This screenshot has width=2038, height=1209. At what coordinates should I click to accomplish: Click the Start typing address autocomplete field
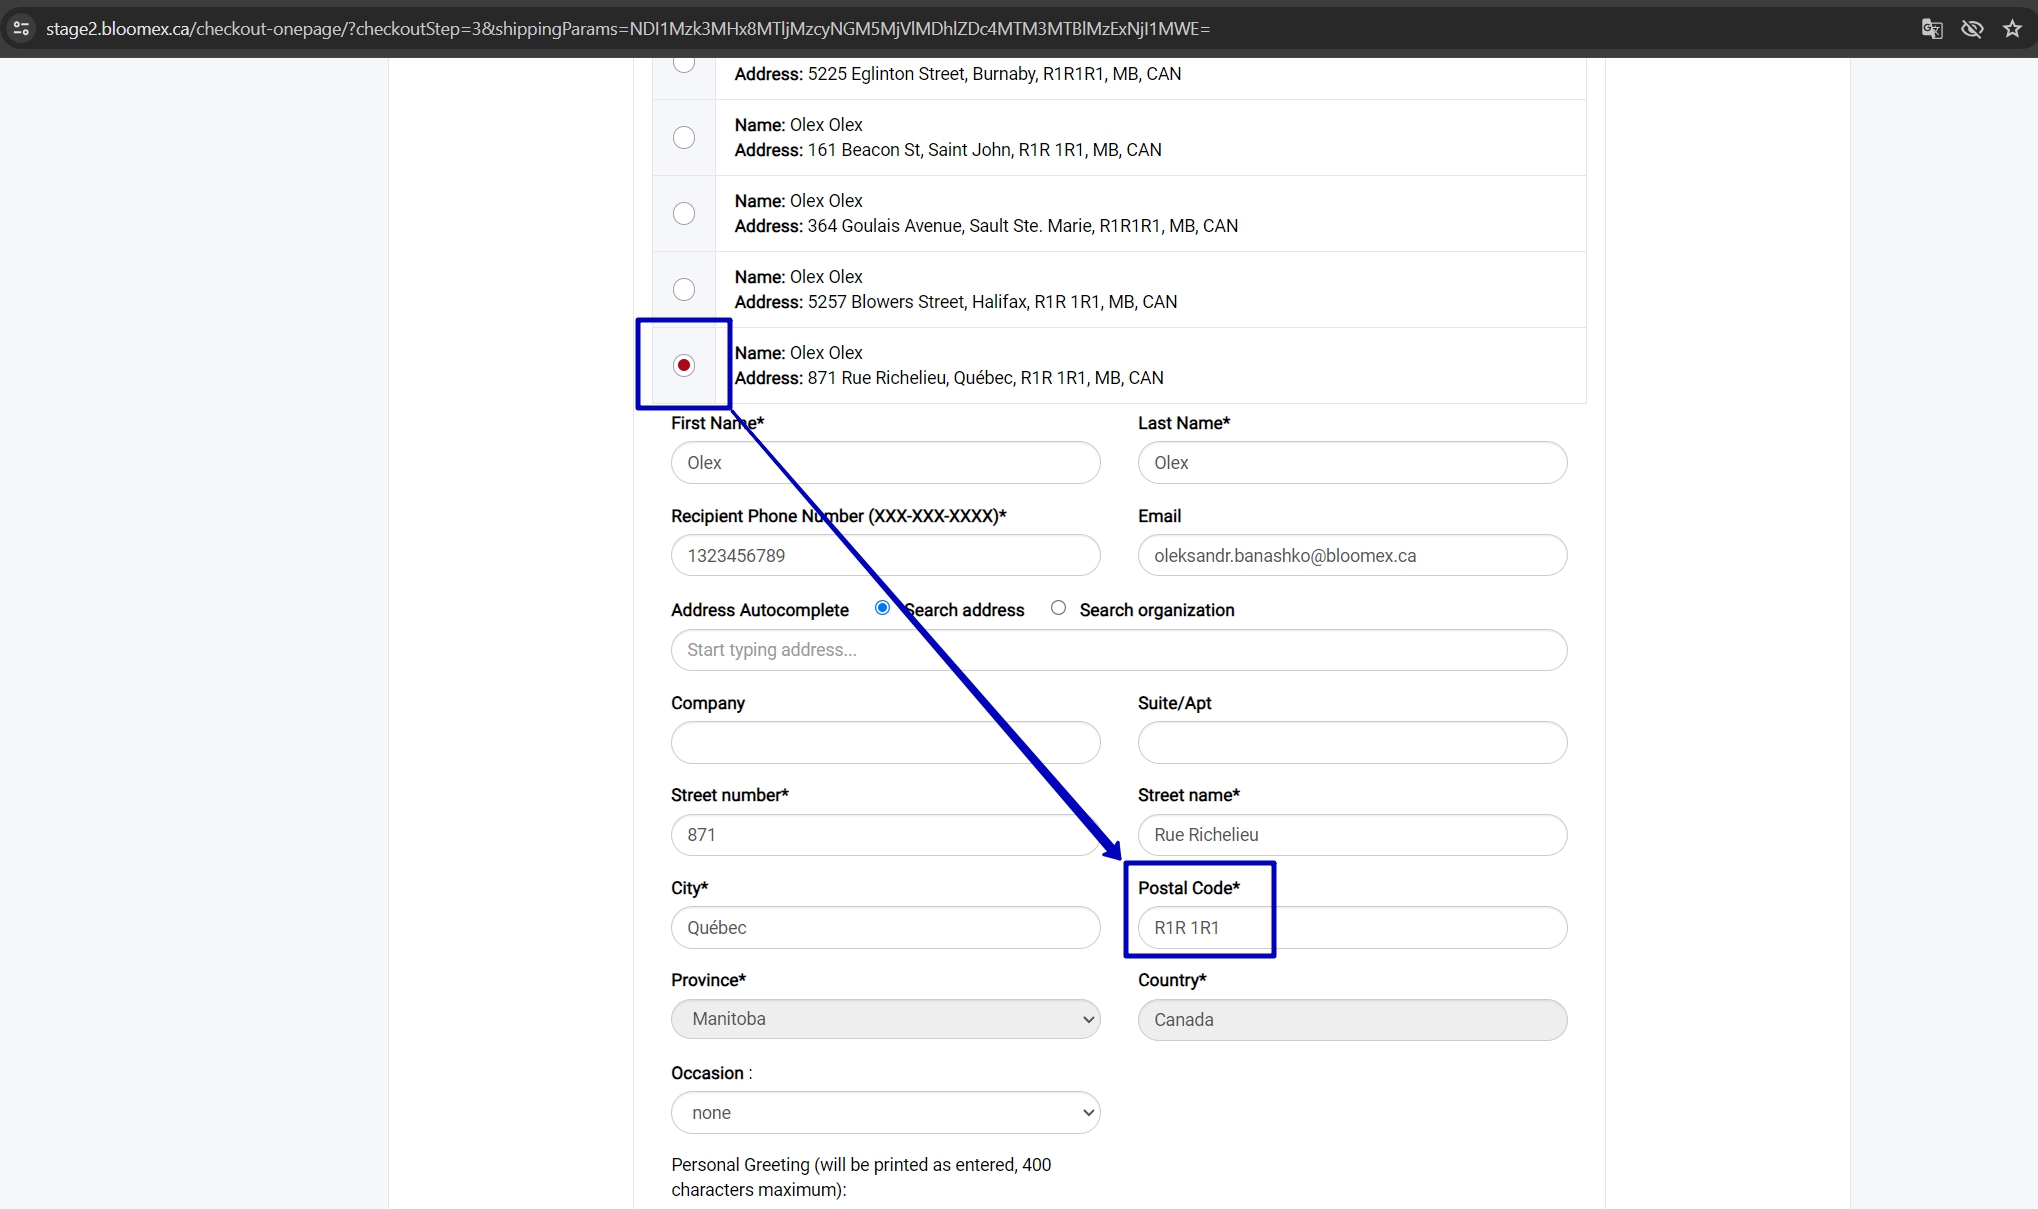[x=1119, y=650]
